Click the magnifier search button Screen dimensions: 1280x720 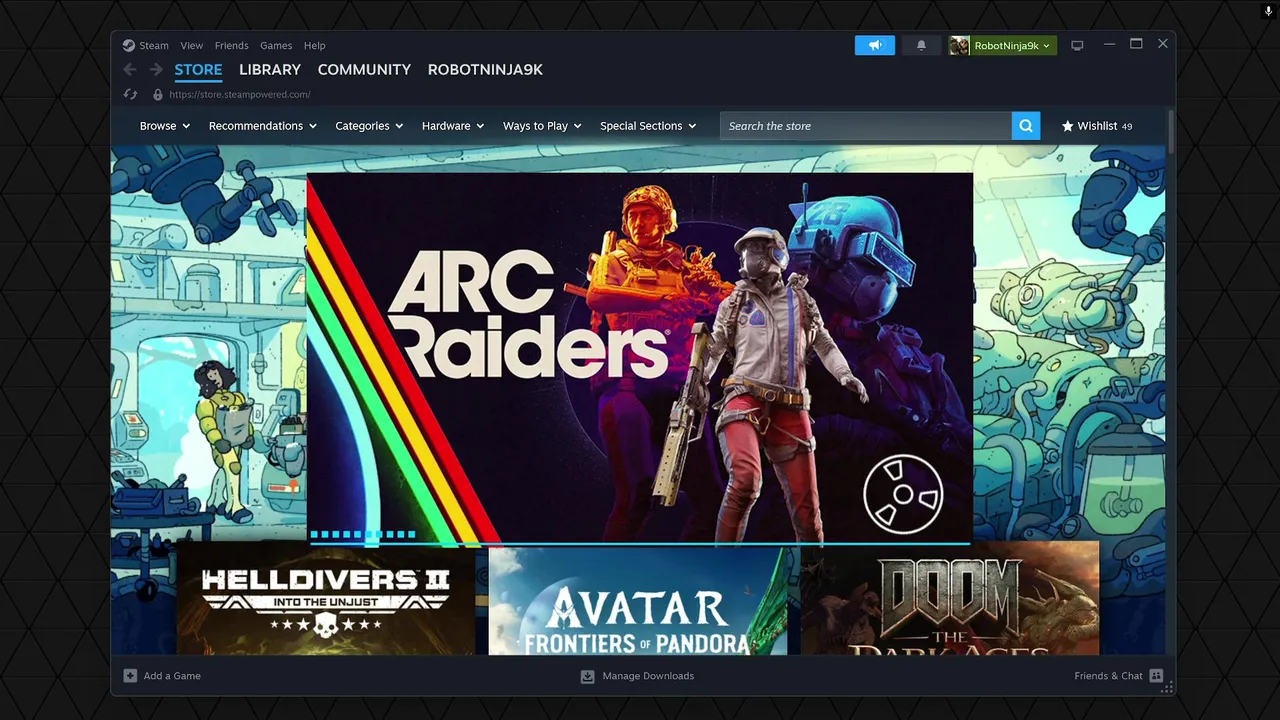click(x=1026, y=126)
